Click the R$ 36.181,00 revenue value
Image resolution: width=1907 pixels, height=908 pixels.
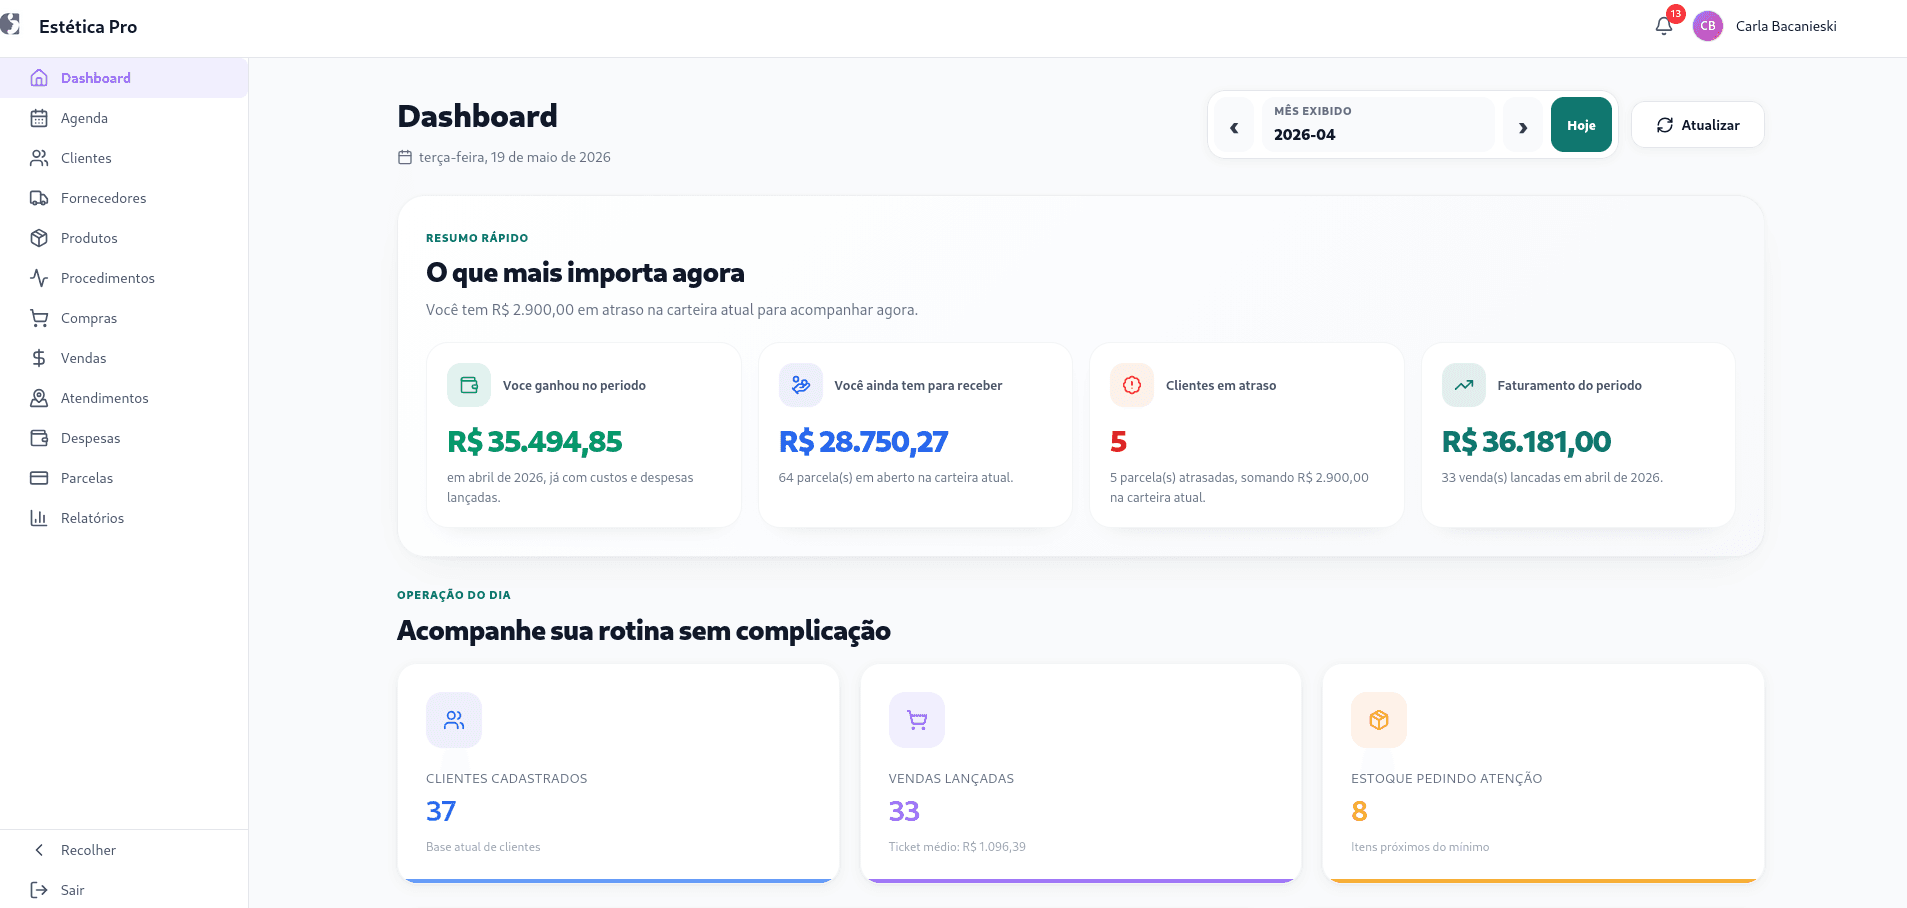point(1526,441)
